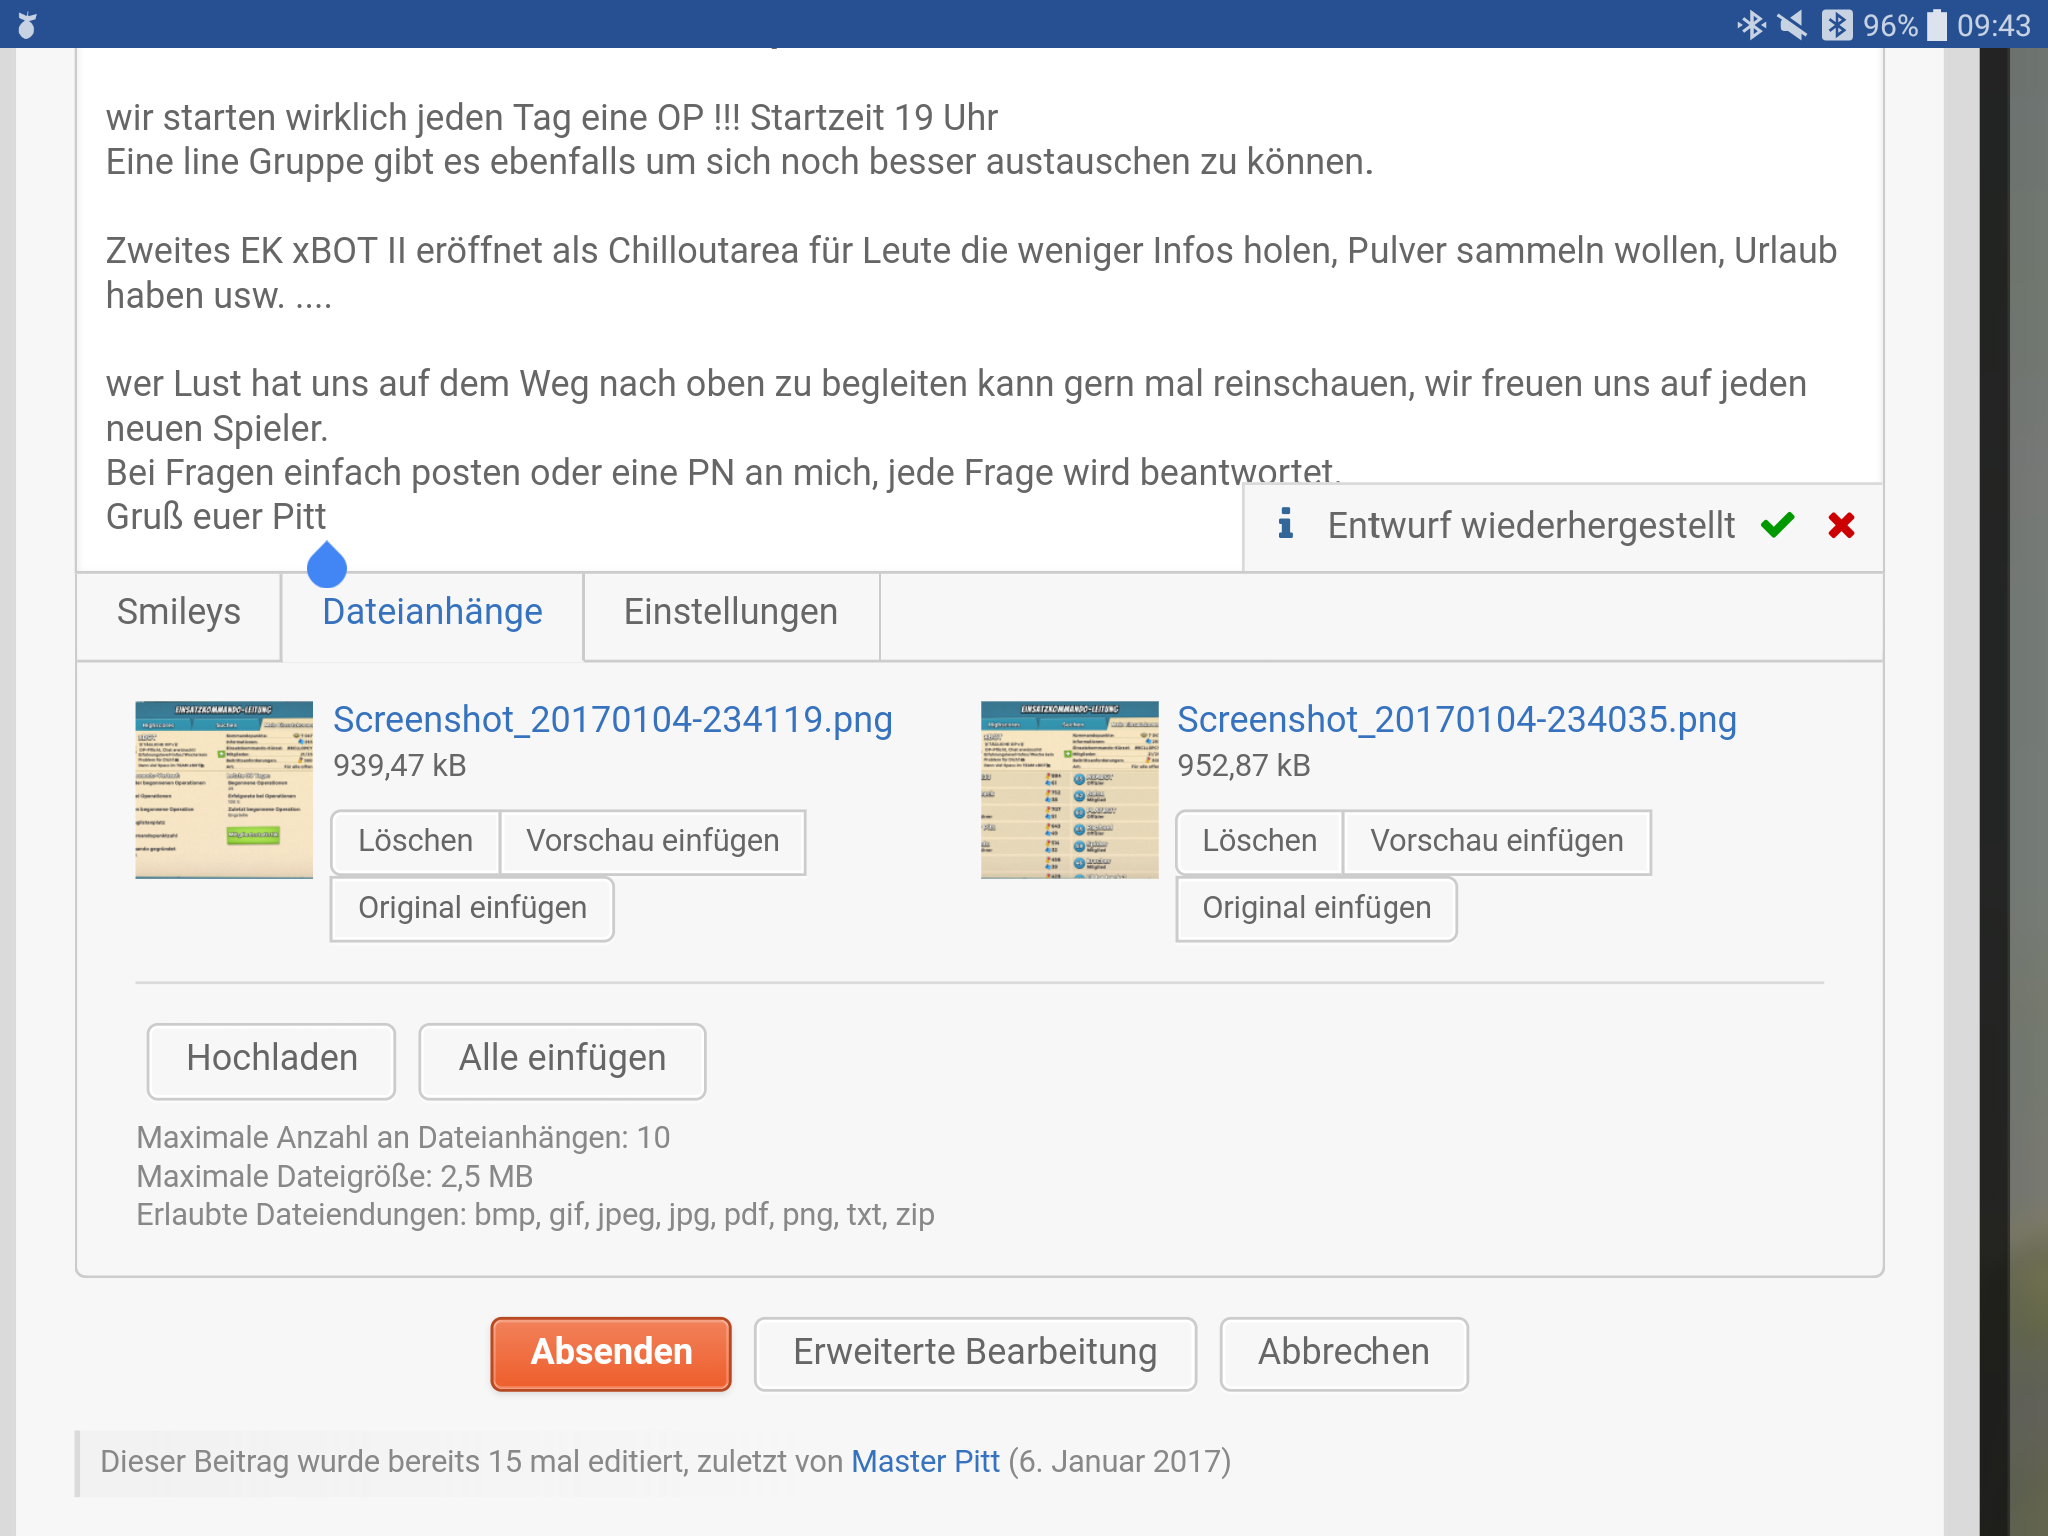Select the Dateianhänge tab
Screen dimensions: 2048x1536
(x=432, y=612)
